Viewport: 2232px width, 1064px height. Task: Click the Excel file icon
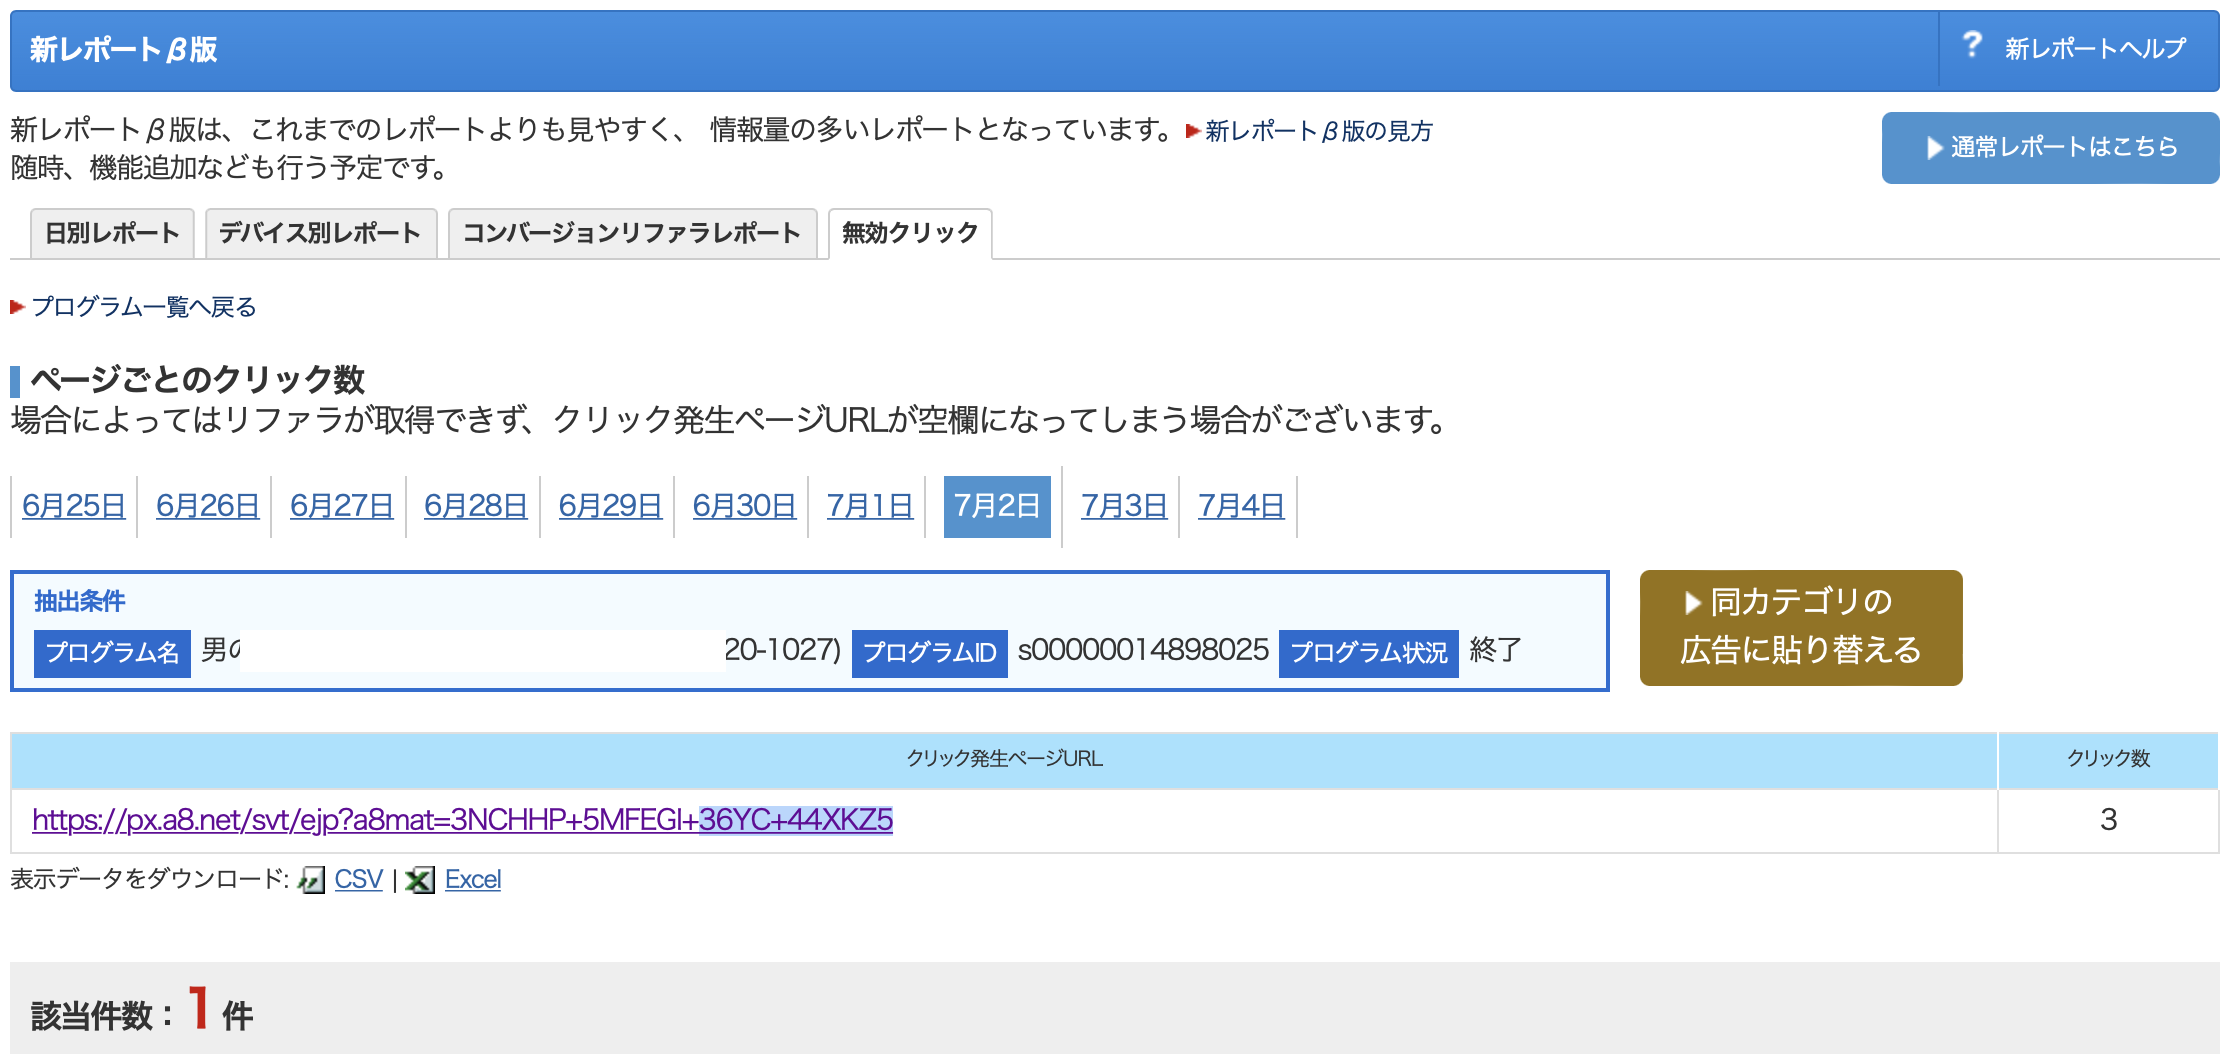coord(420,880)
